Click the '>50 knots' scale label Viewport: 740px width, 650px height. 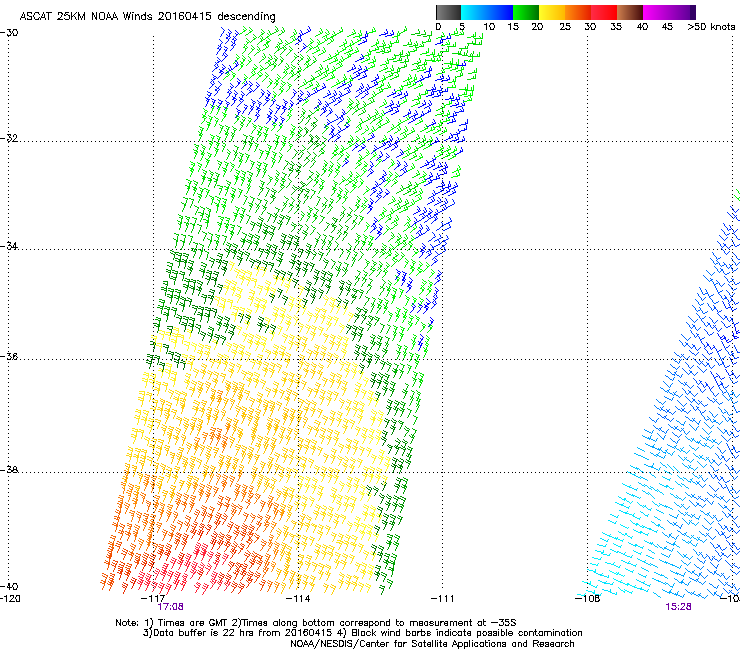click(711, 27)
